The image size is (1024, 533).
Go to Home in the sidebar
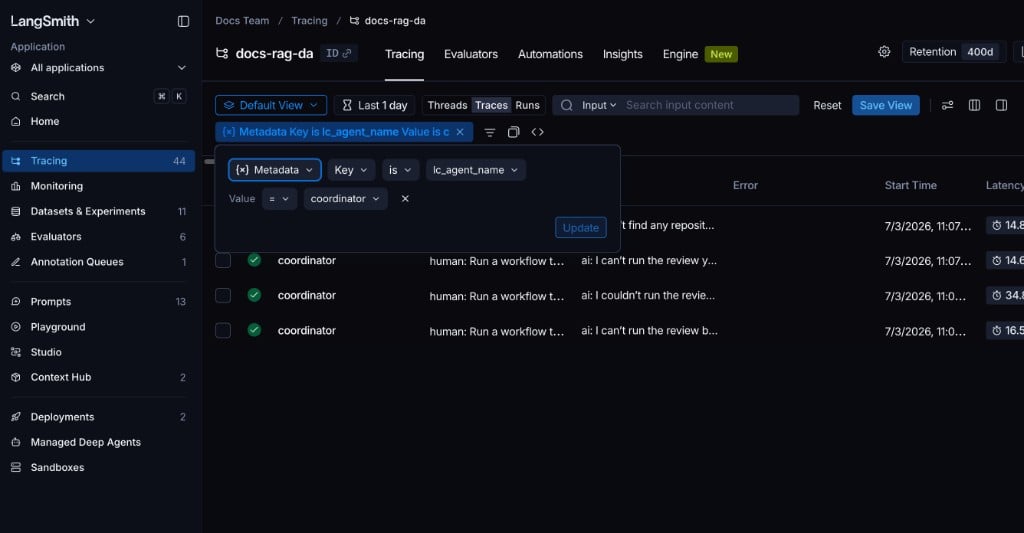pos(99,121)
